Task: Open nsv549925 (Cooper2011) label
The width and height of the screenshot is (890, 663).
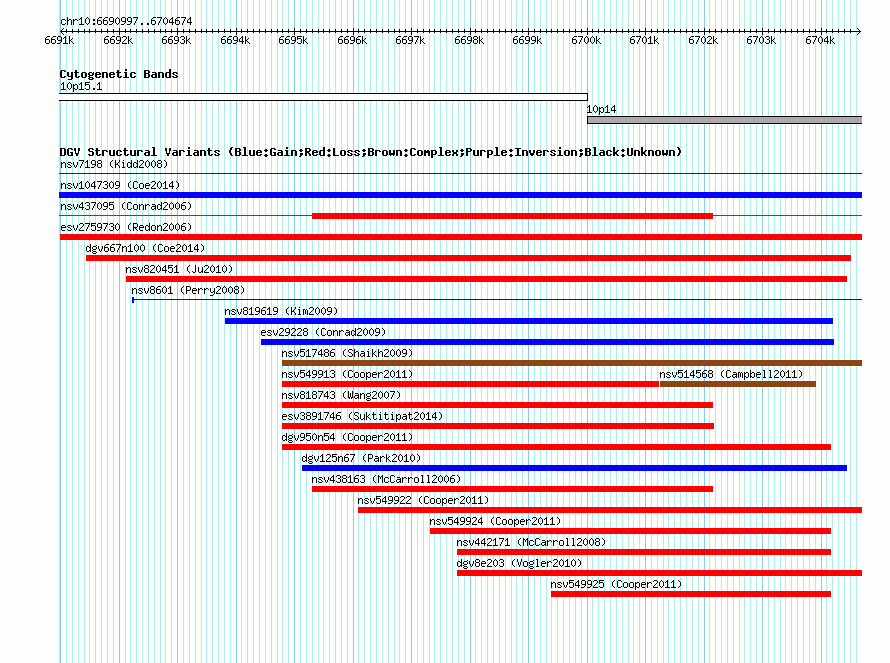Action: coord(616,585)
